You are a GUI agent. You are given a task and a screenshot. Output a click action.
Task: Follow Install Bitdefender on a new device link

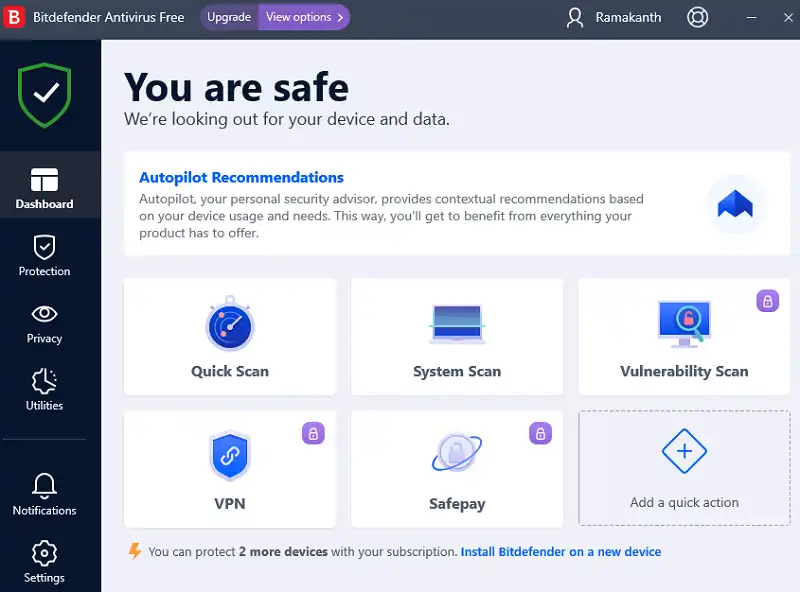click(560, 552)
